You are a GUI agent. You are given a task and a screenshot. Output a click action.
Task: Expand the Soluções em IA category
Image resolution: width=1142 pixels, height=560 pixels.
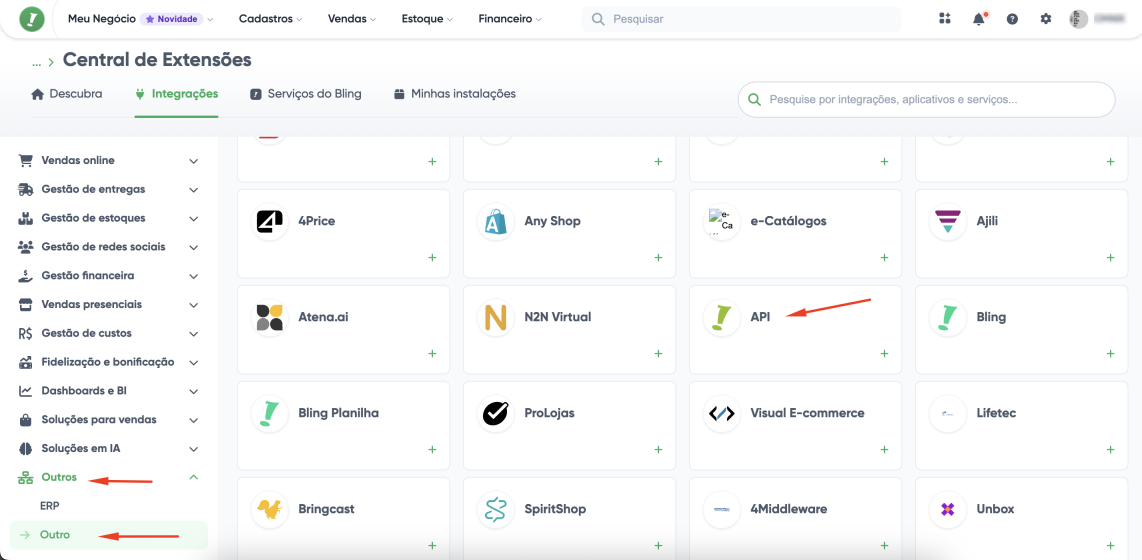(109, 449)
